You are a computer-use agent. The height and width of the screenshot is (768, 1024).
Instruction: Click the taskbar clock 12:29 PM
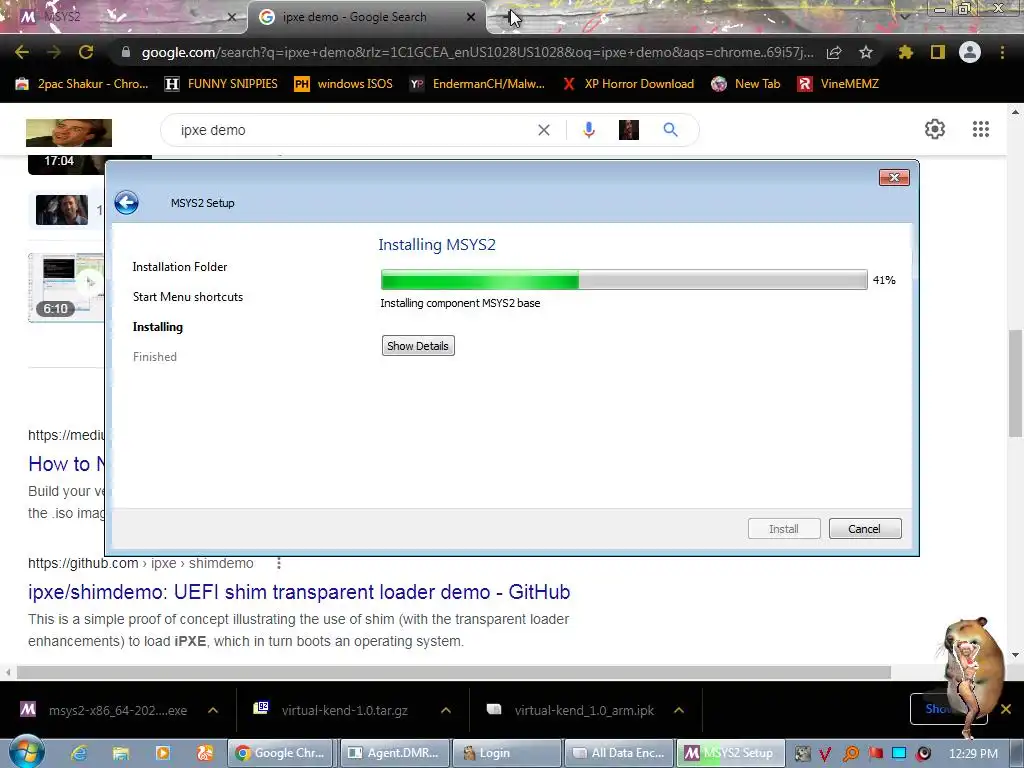[973, 753]
